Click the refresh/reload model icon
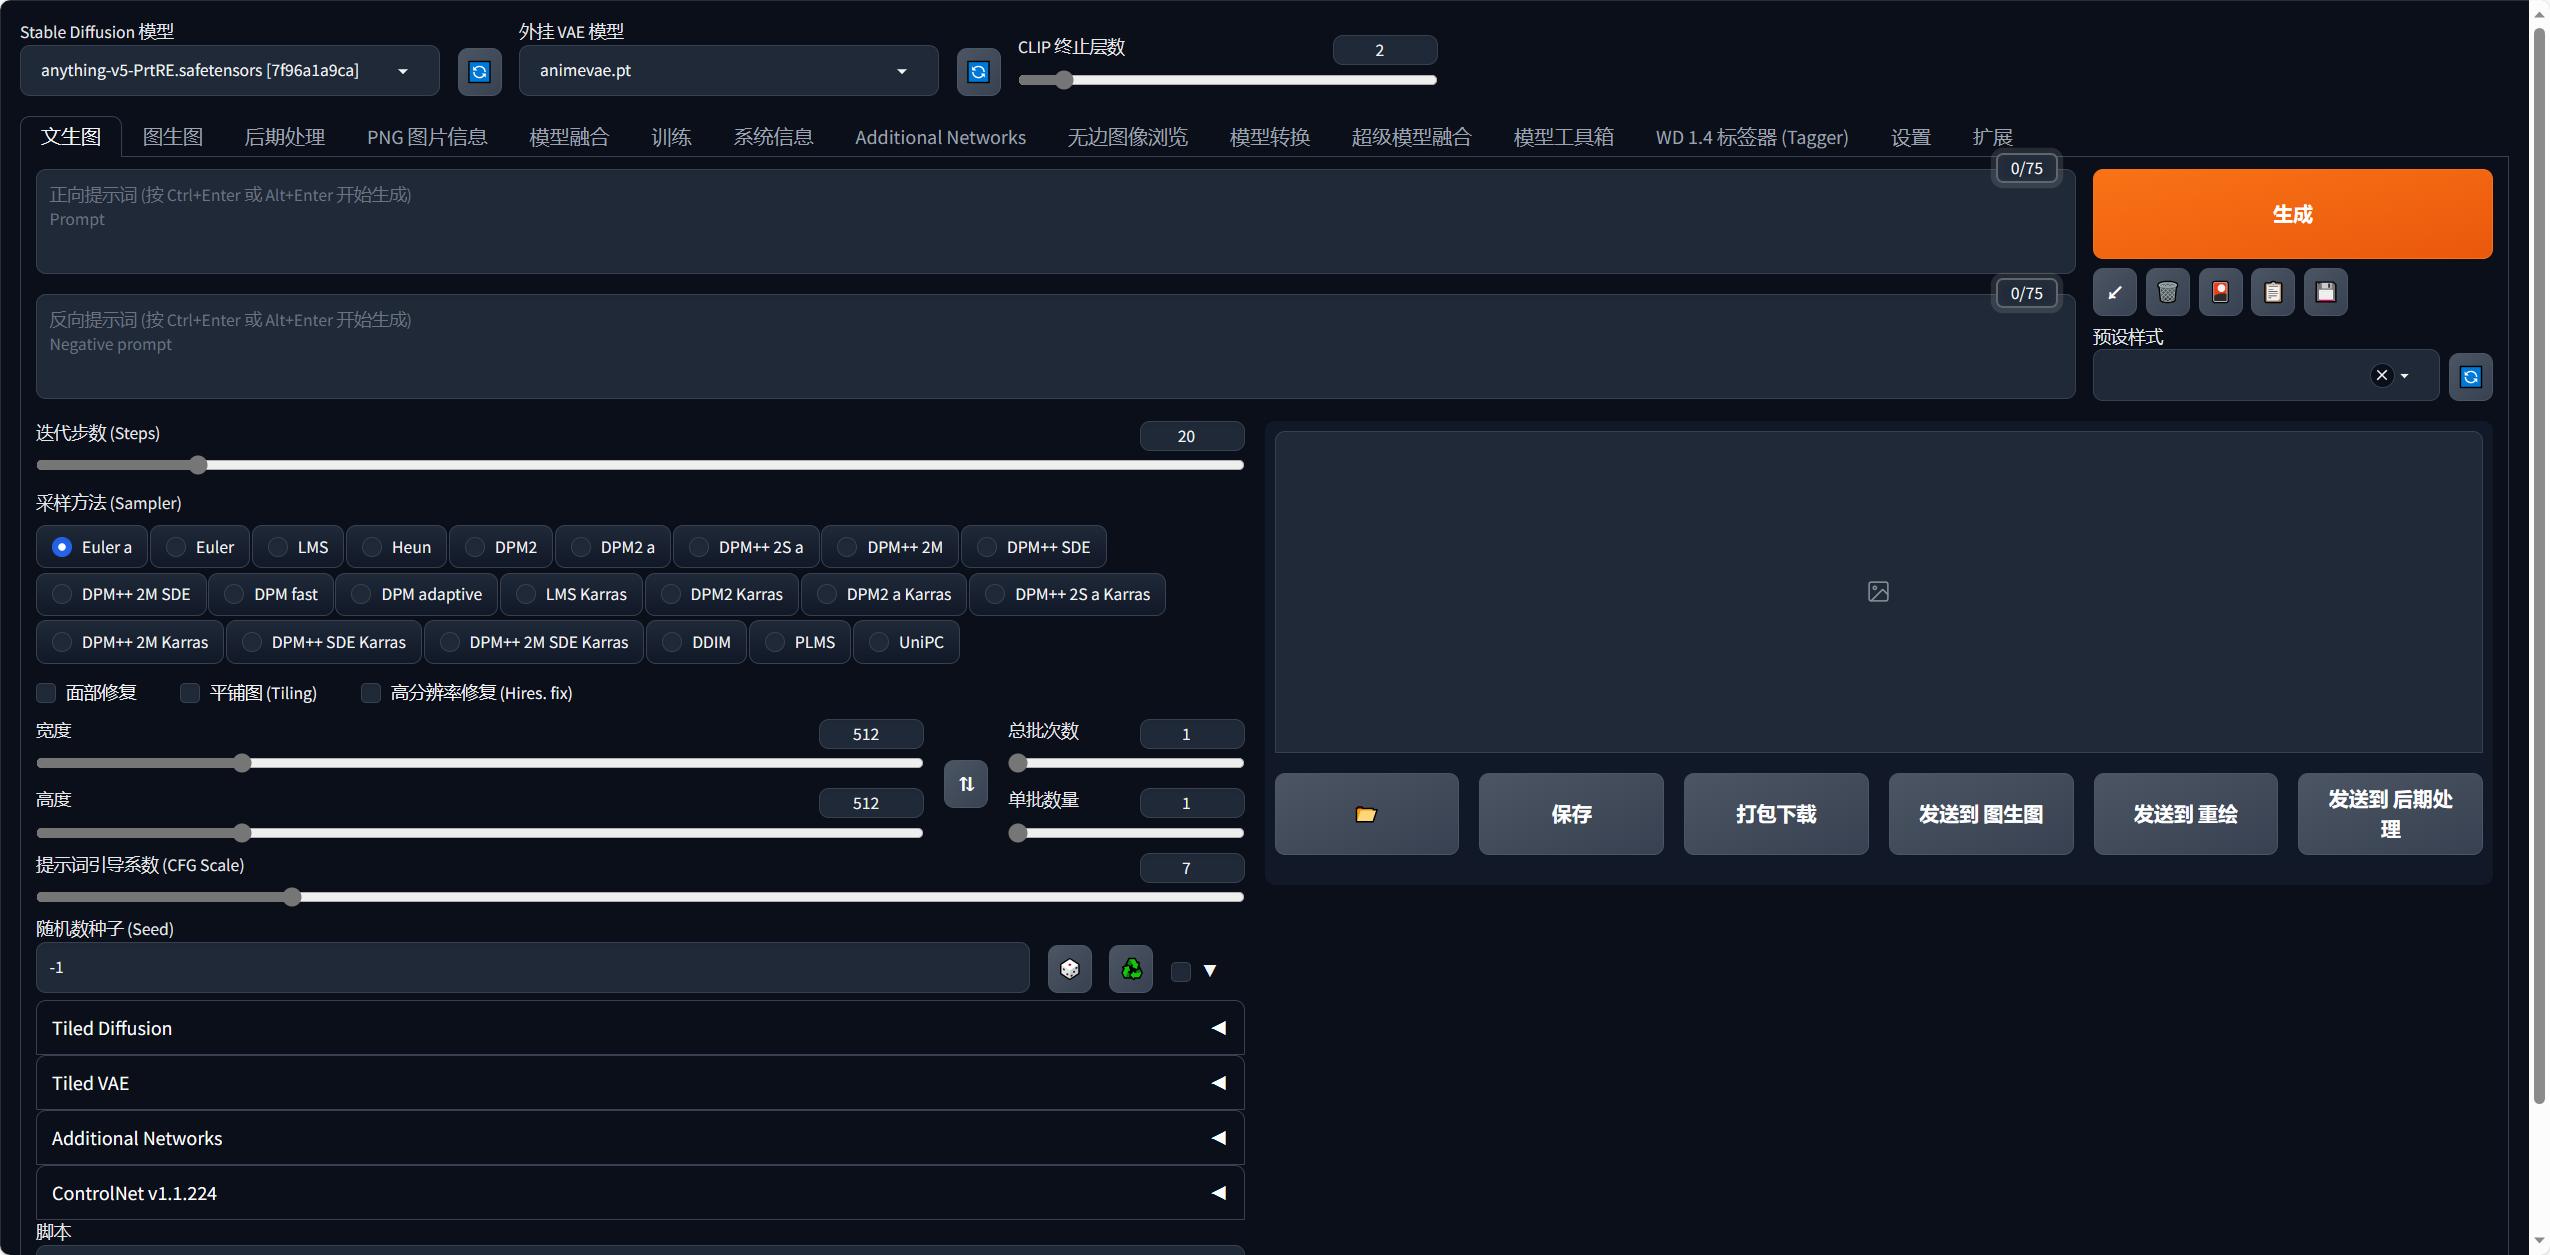2550x1255 pixels. tap(478, 70)
